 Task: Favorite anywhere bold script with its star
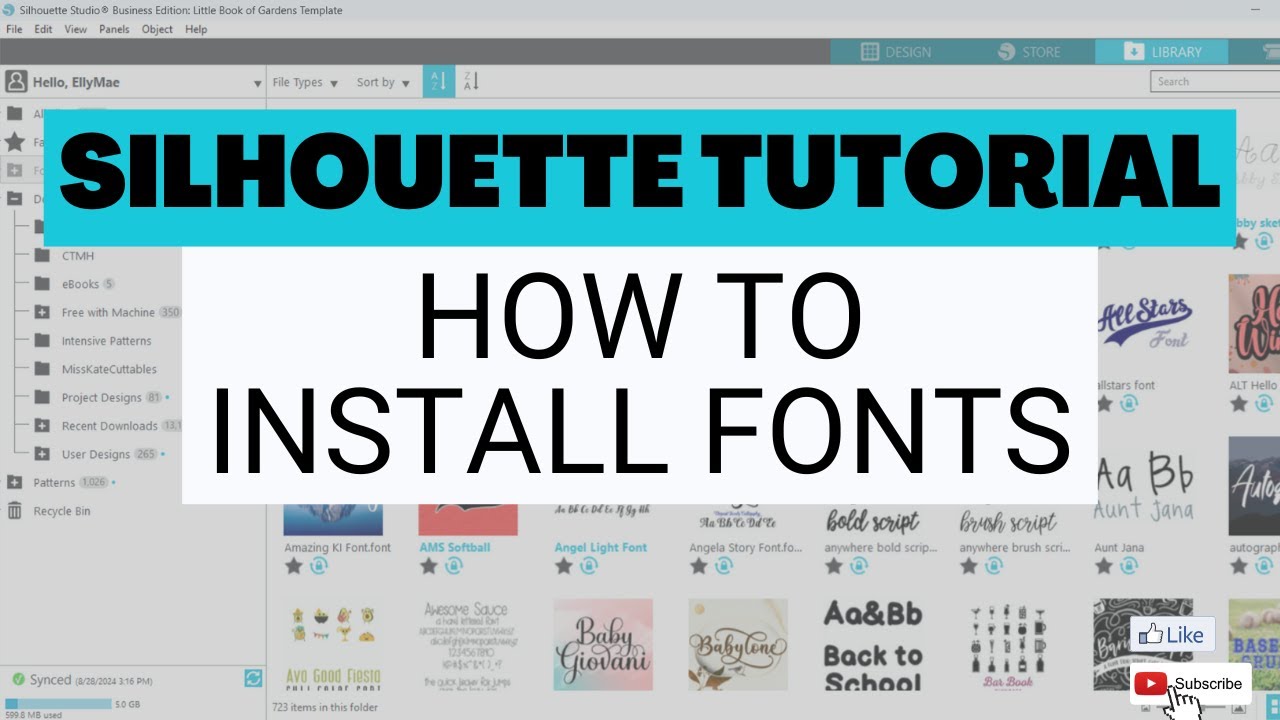pos(833,566)
